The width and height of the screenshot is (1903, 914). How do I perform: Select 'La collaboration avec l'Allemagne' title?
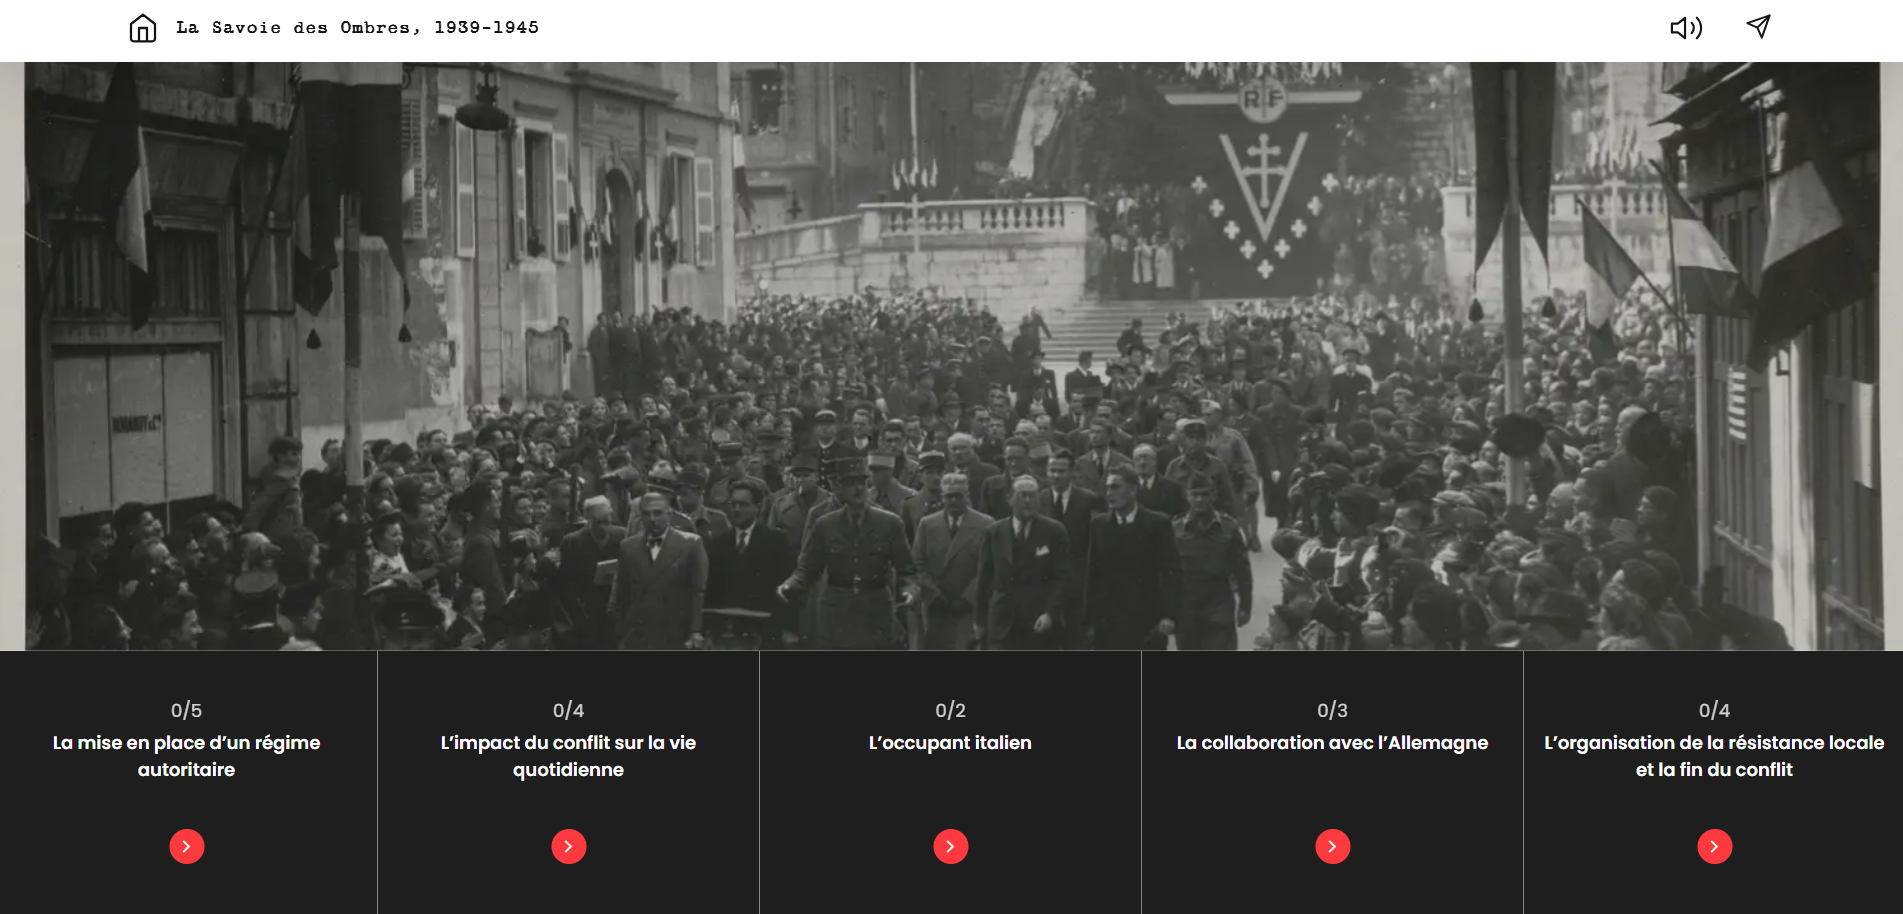point(1333,743)
